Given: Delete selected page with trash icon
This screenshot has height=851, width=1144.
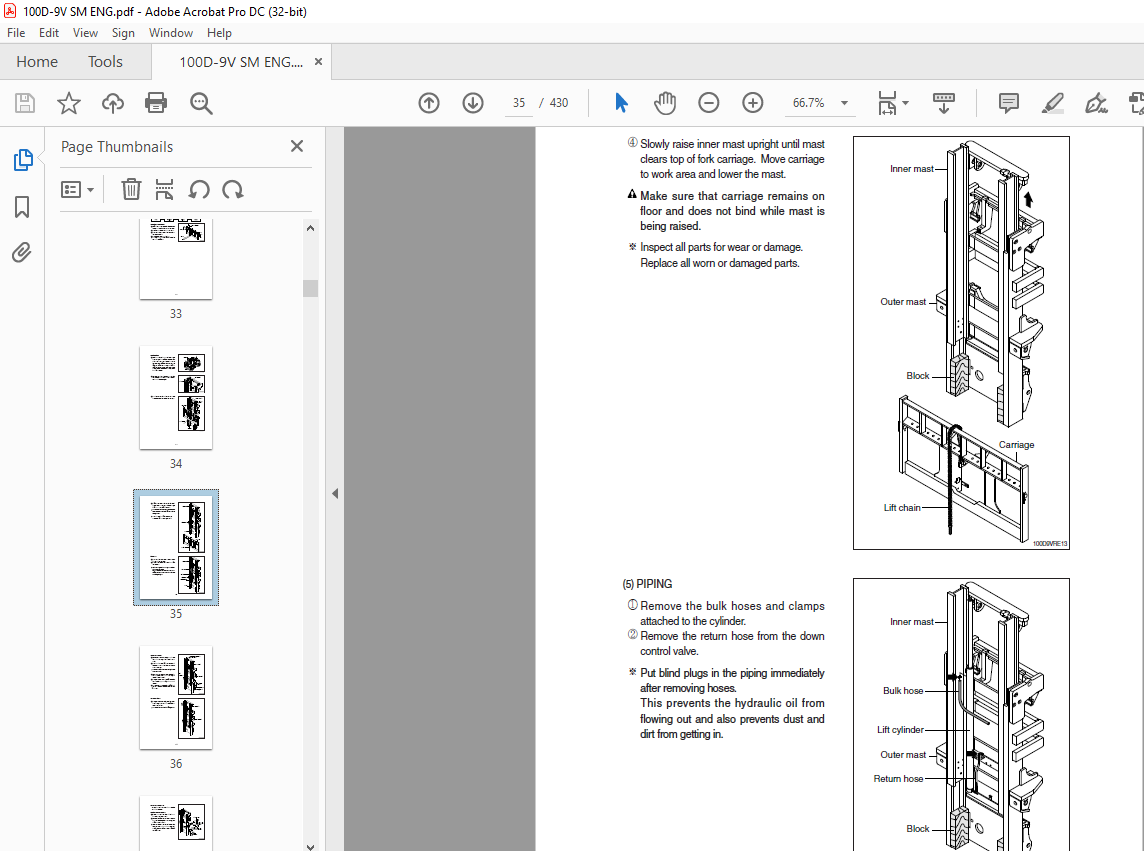Looking at the screenshot, I should pyautogui.click(x=131, y=190).
